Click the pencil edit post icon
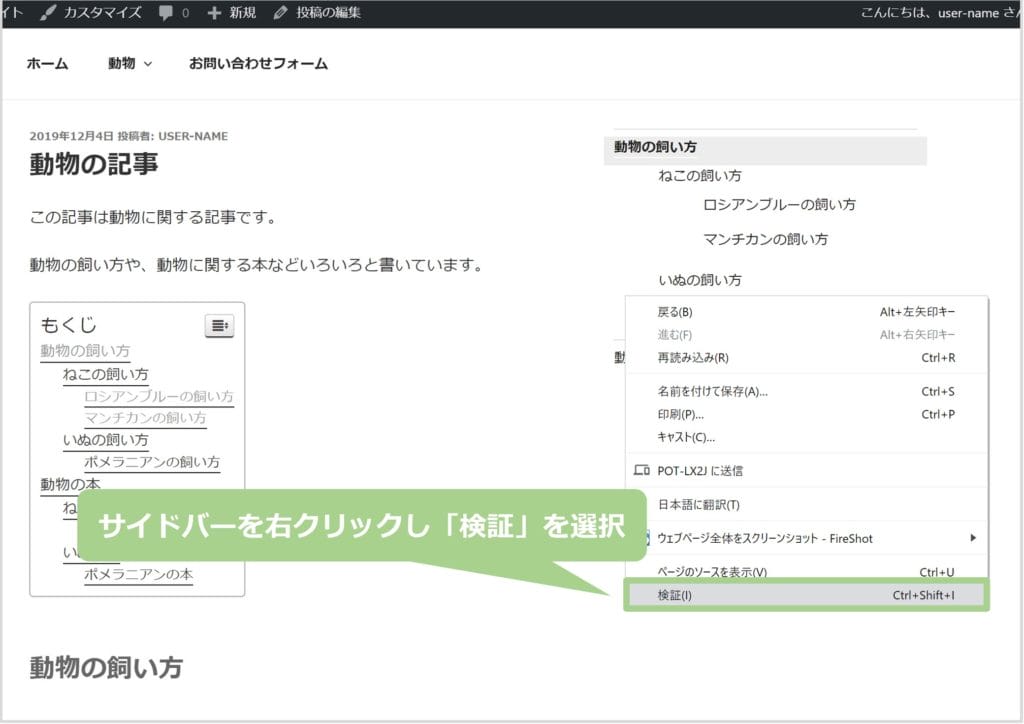This screenshot has width=1024, height=724. click(x=280, y=13)
